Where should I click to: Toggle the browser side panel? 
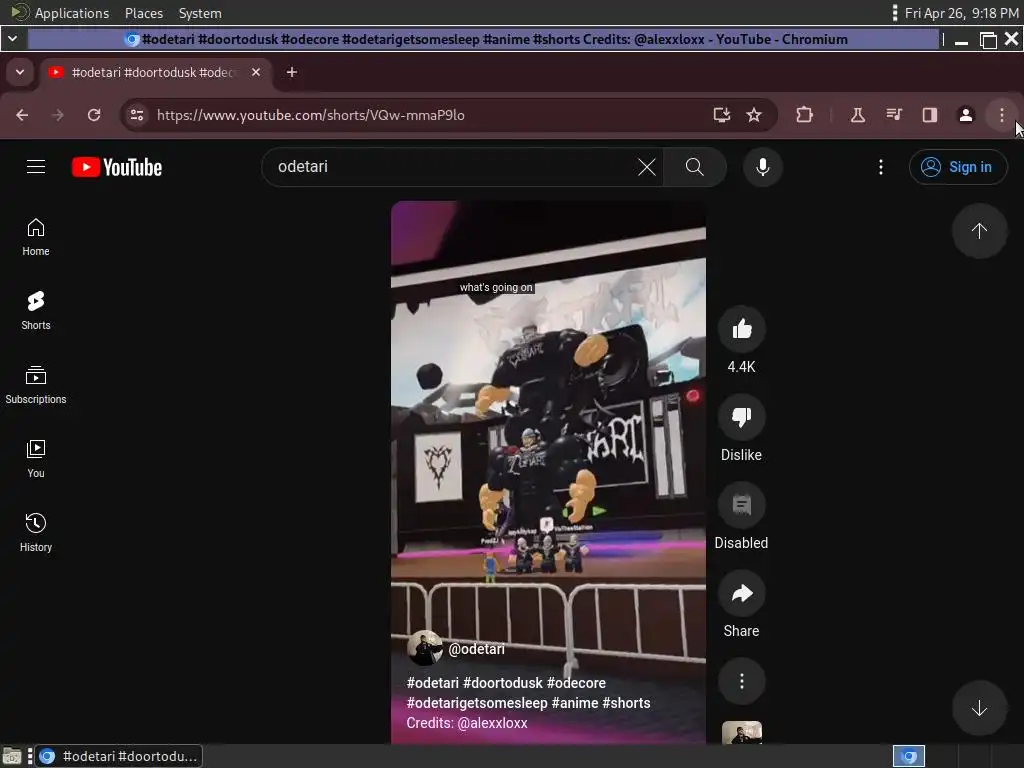[930, 115]
